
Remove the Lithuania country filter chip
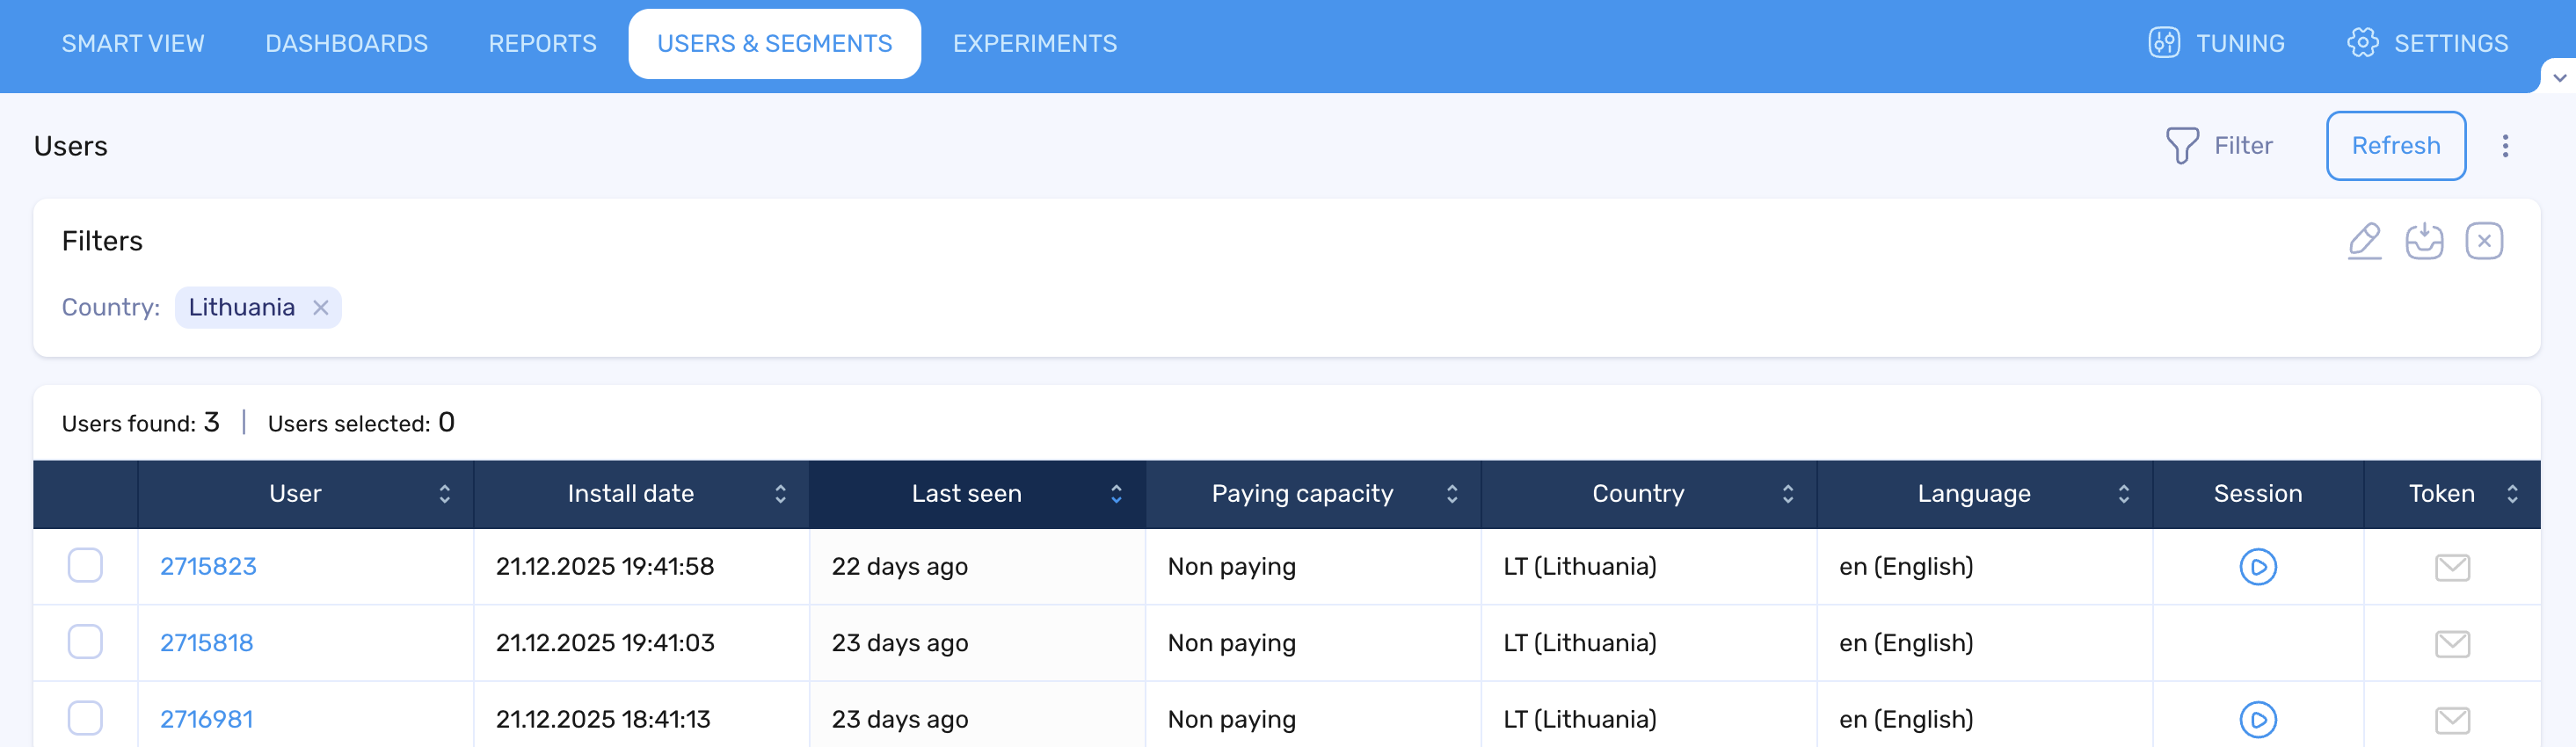click(320, 308)
